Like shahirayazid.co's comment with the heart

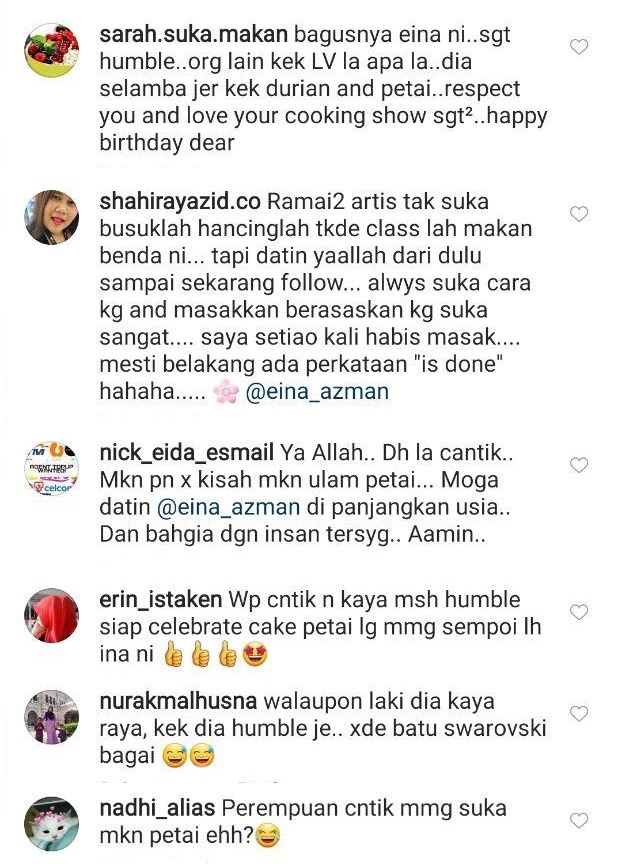point(579,214)
